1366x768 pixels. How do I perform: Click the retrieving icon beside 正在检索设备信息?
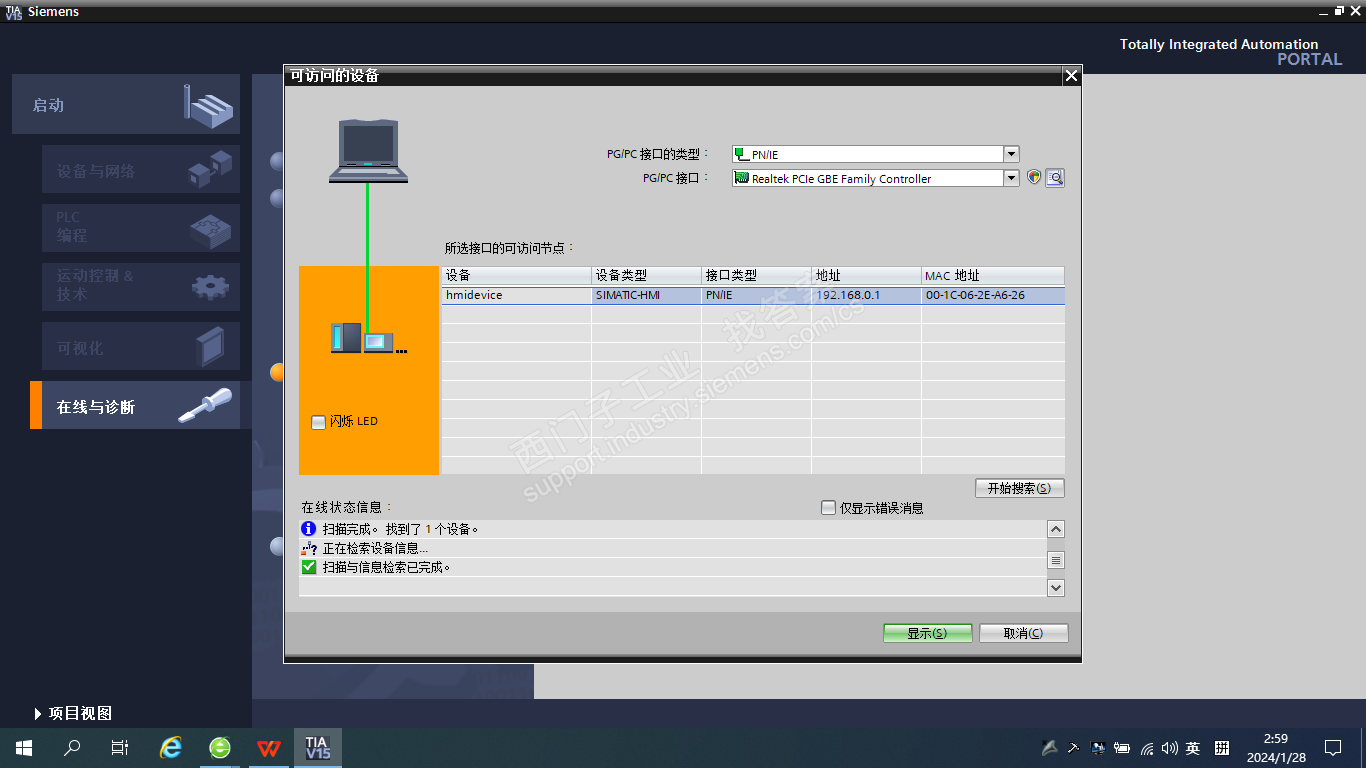click(309, 548)
